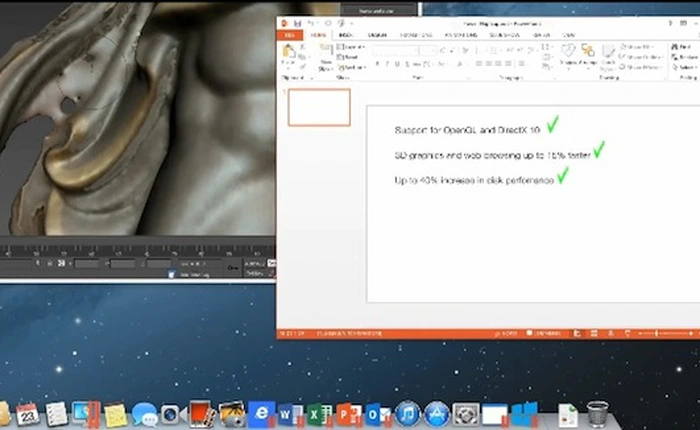Screen dimensions: 700x430
Task: Click the Format Painter icon
Action: click(303, 67)
